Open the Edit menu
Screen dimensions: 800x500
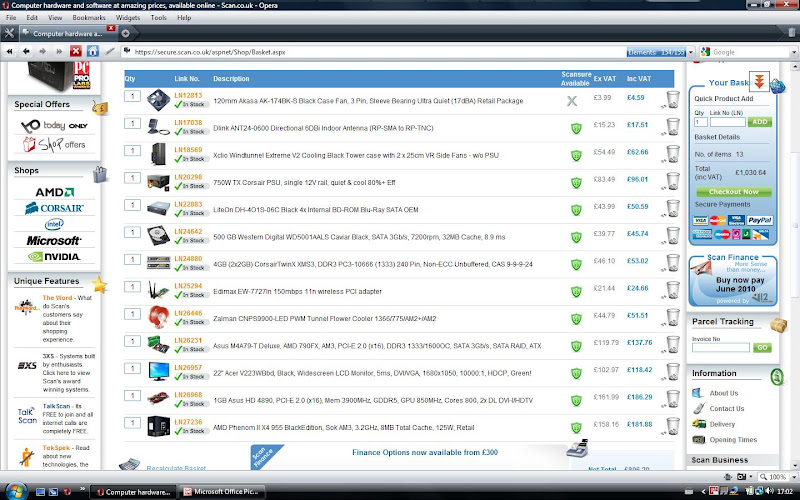coord(32,17)
